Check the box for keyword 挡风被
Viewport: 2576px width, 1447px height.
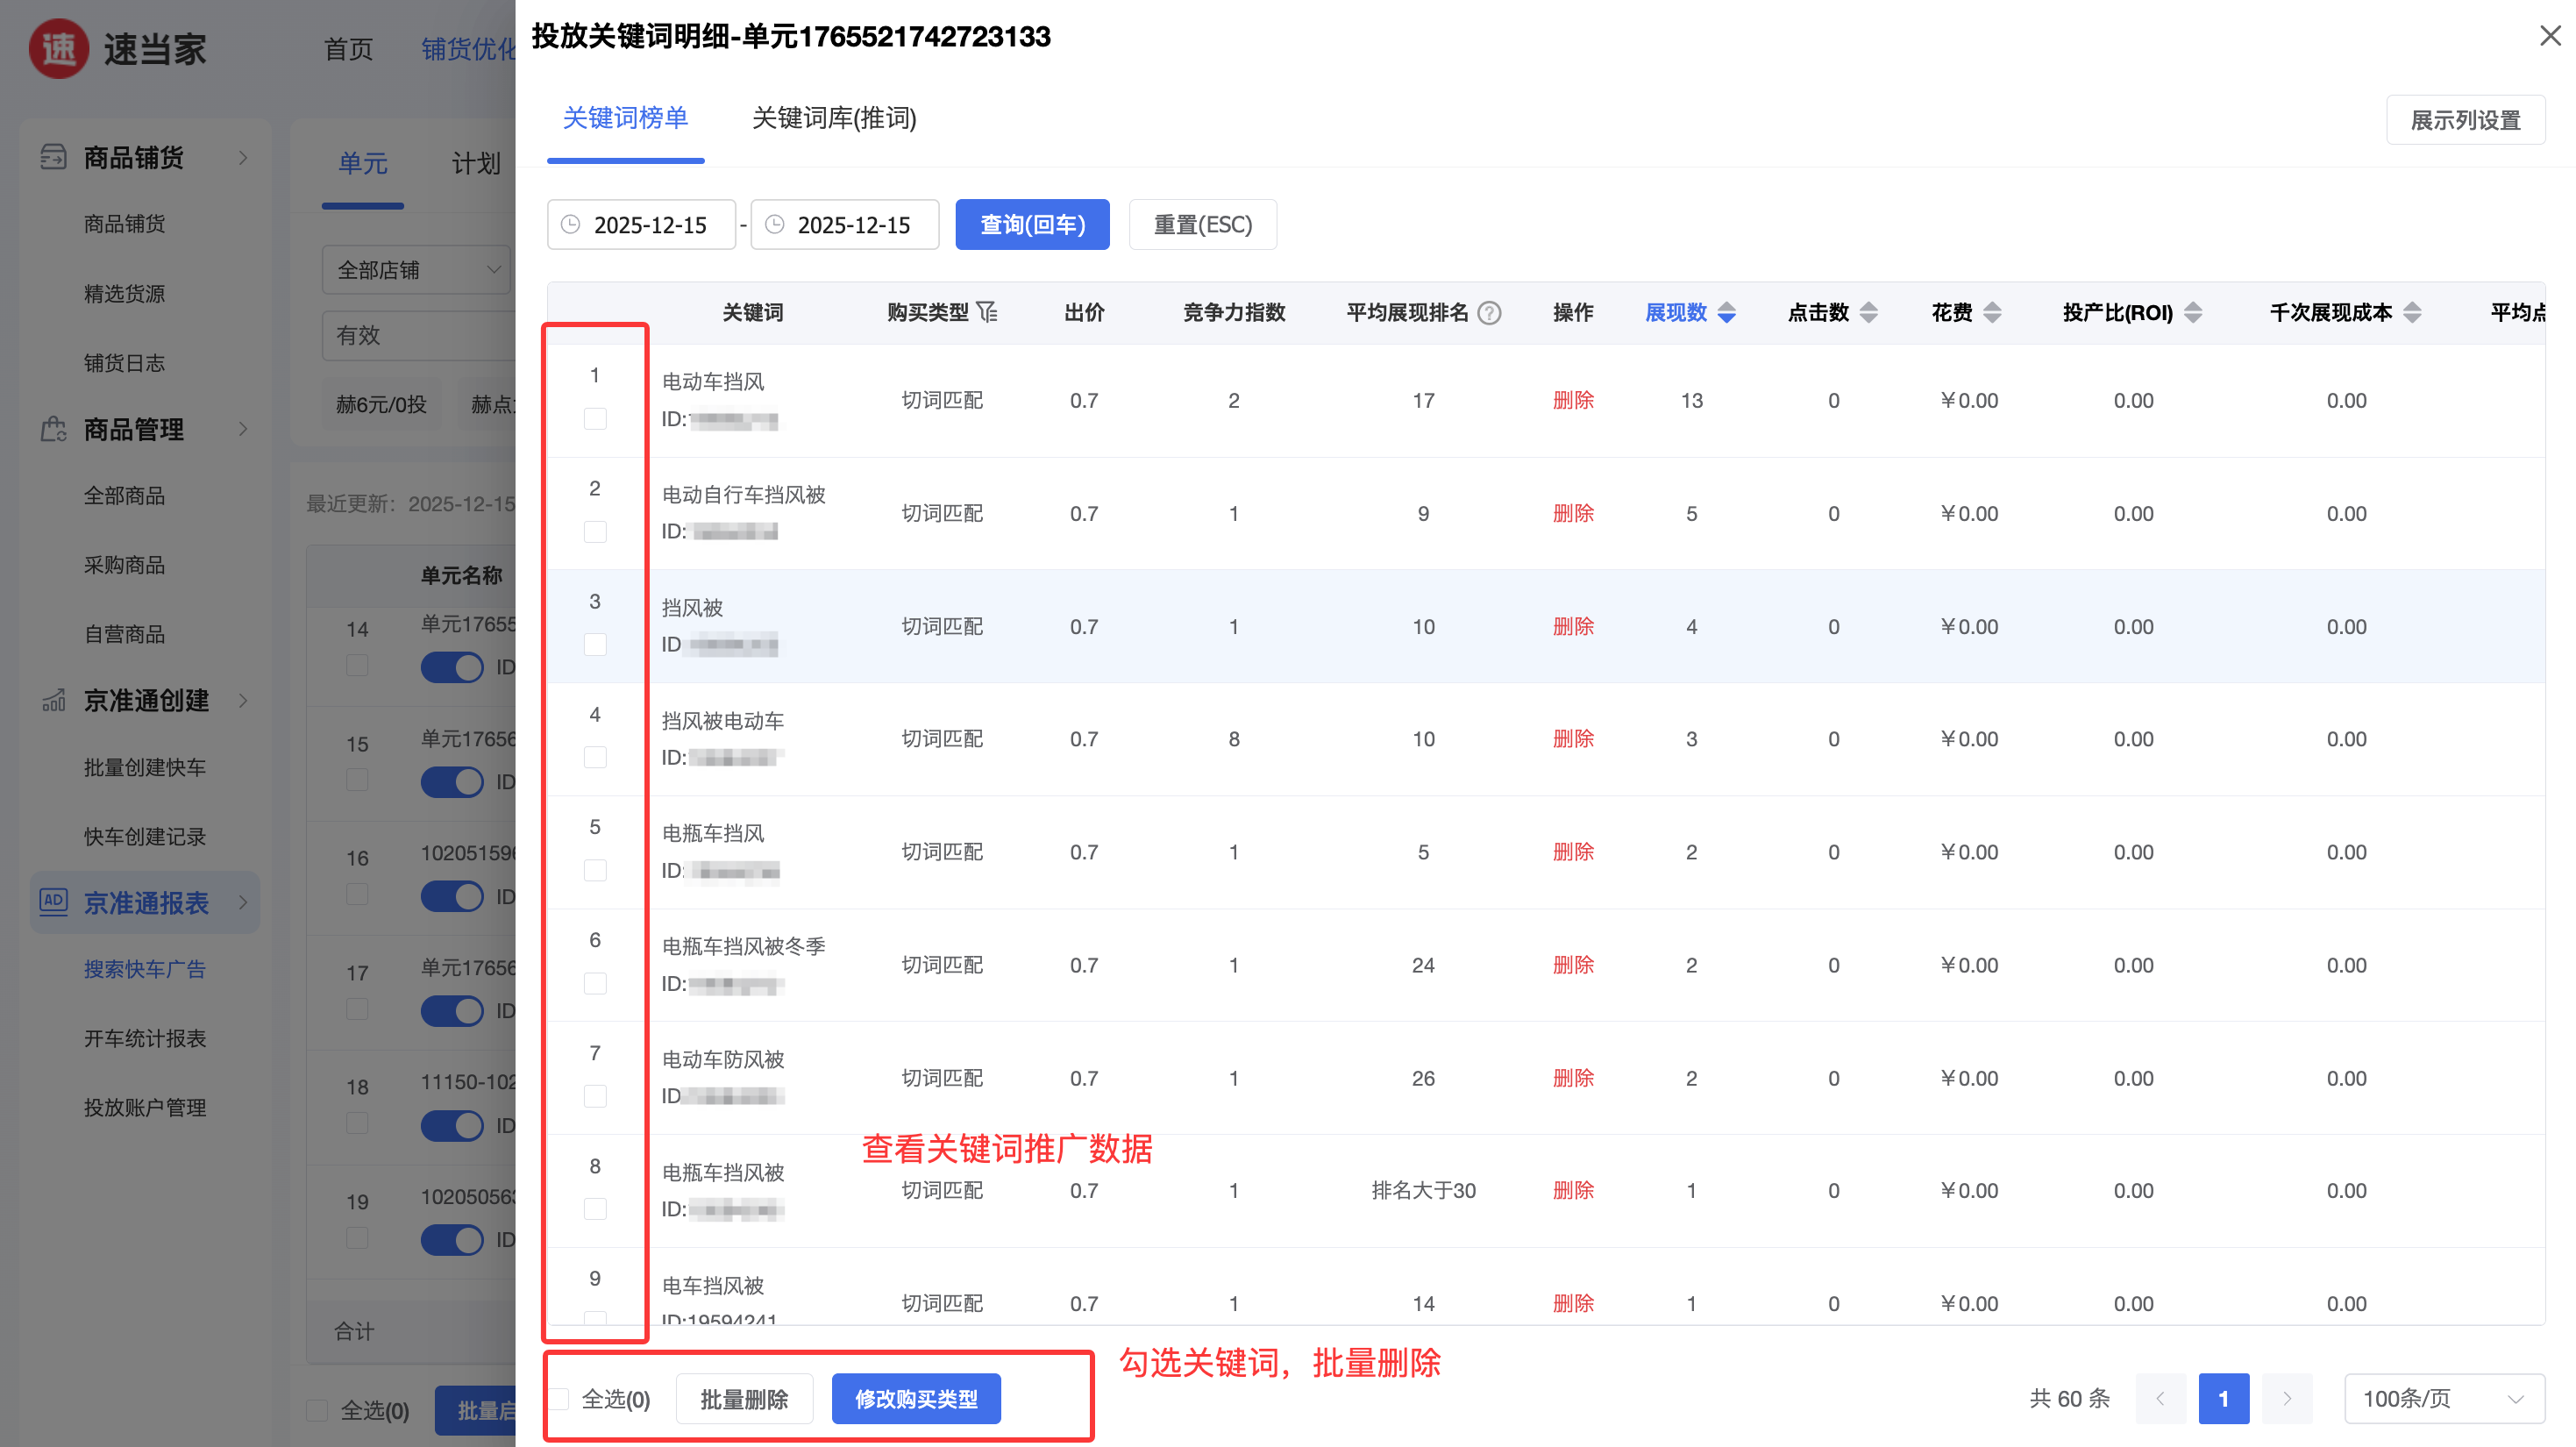point(595,645)
